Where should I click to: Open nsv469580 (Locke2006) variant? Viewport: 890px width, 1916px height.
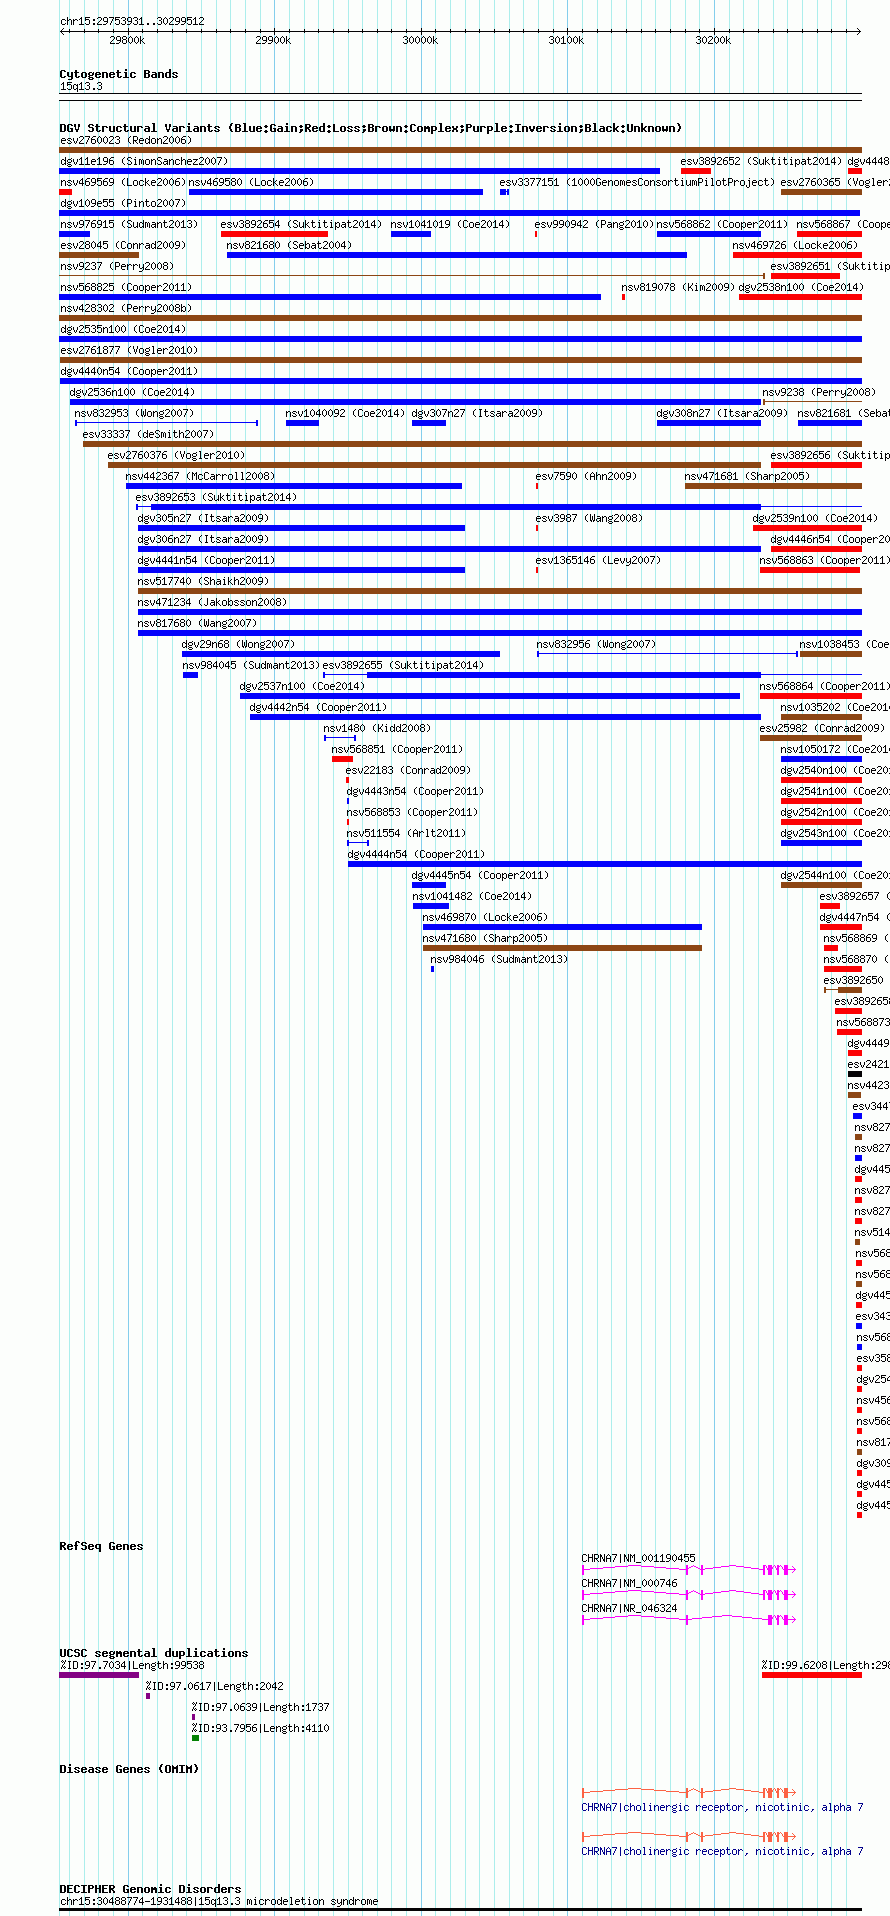[251, 183]
